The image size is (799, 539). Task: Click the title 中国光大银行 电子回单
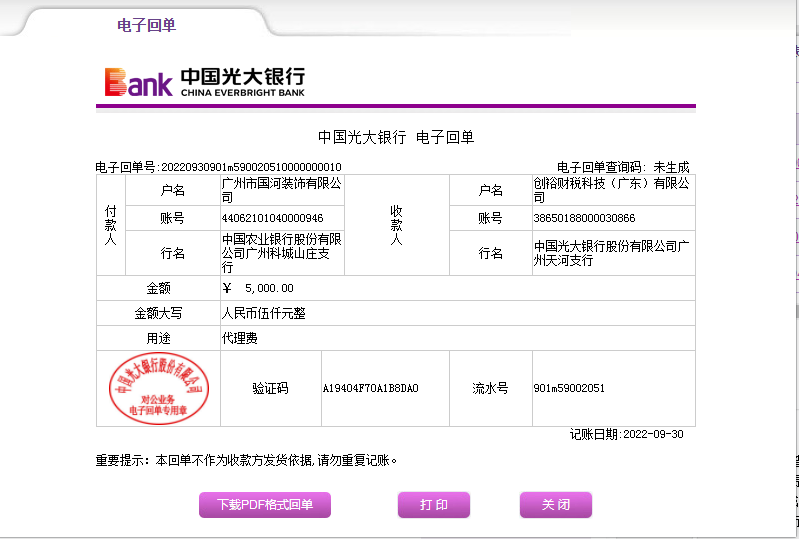click(x=396, y=137)
